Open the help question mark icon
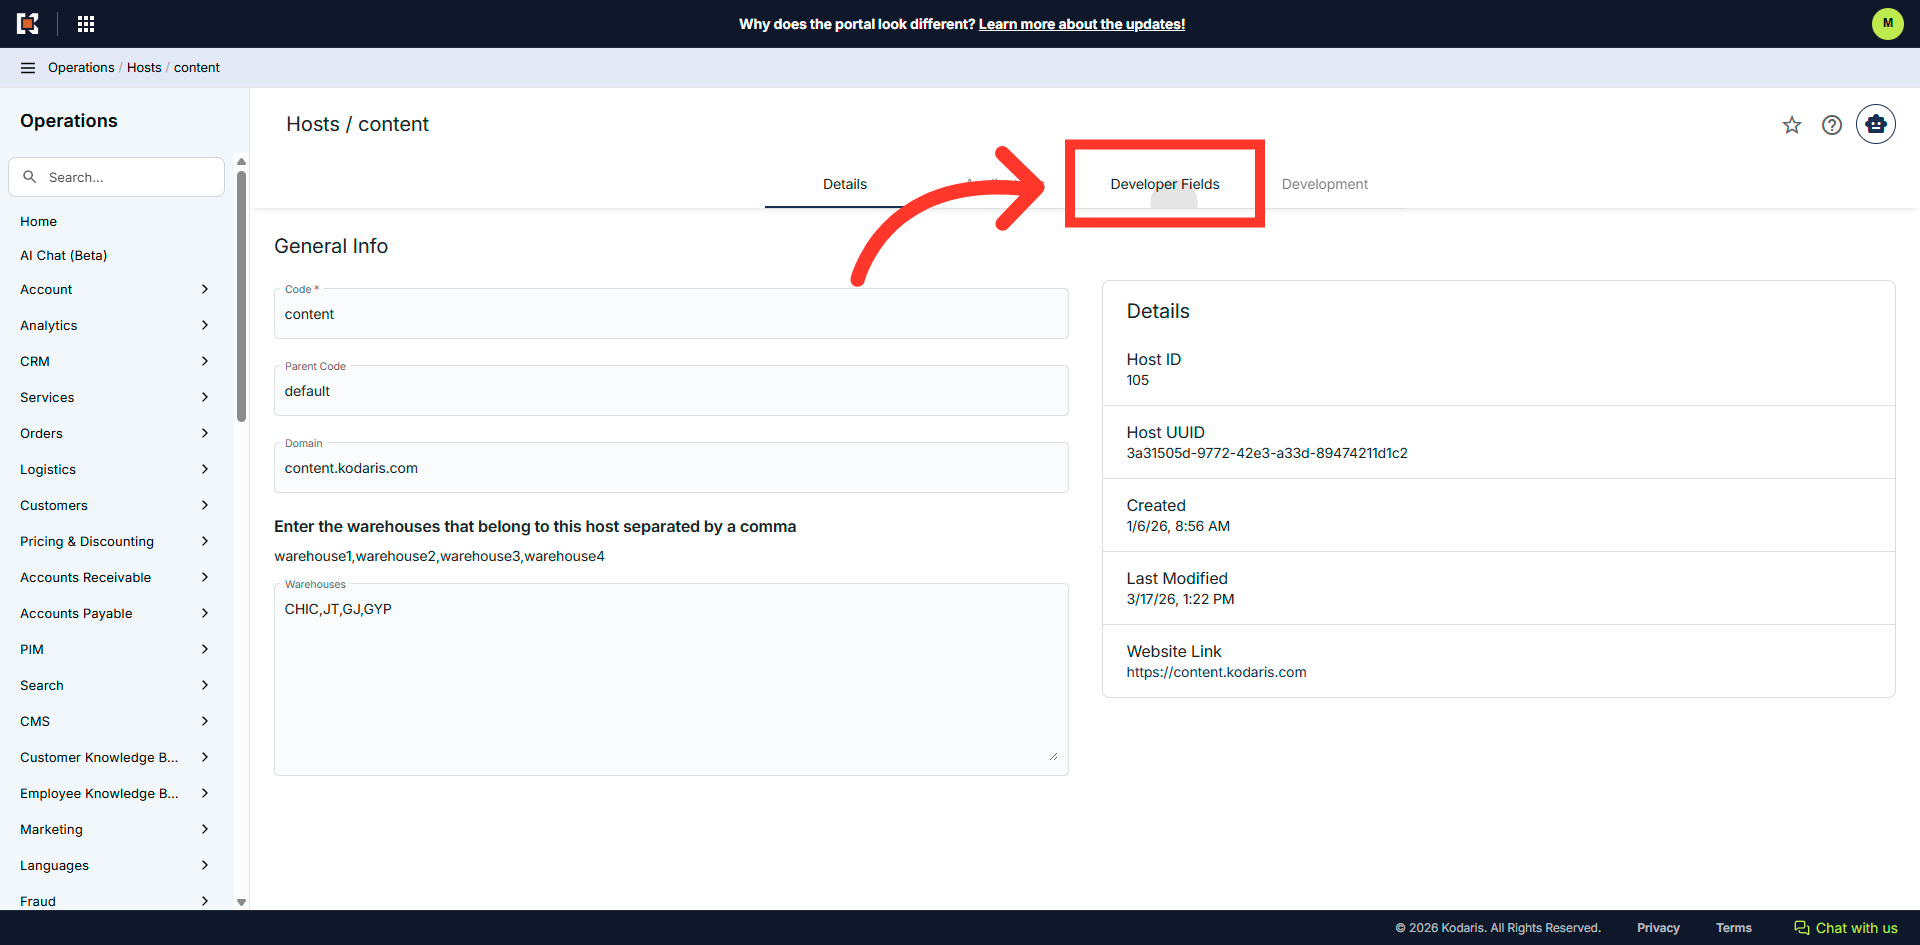The image size is (1920, 945). coord(1832,125)
